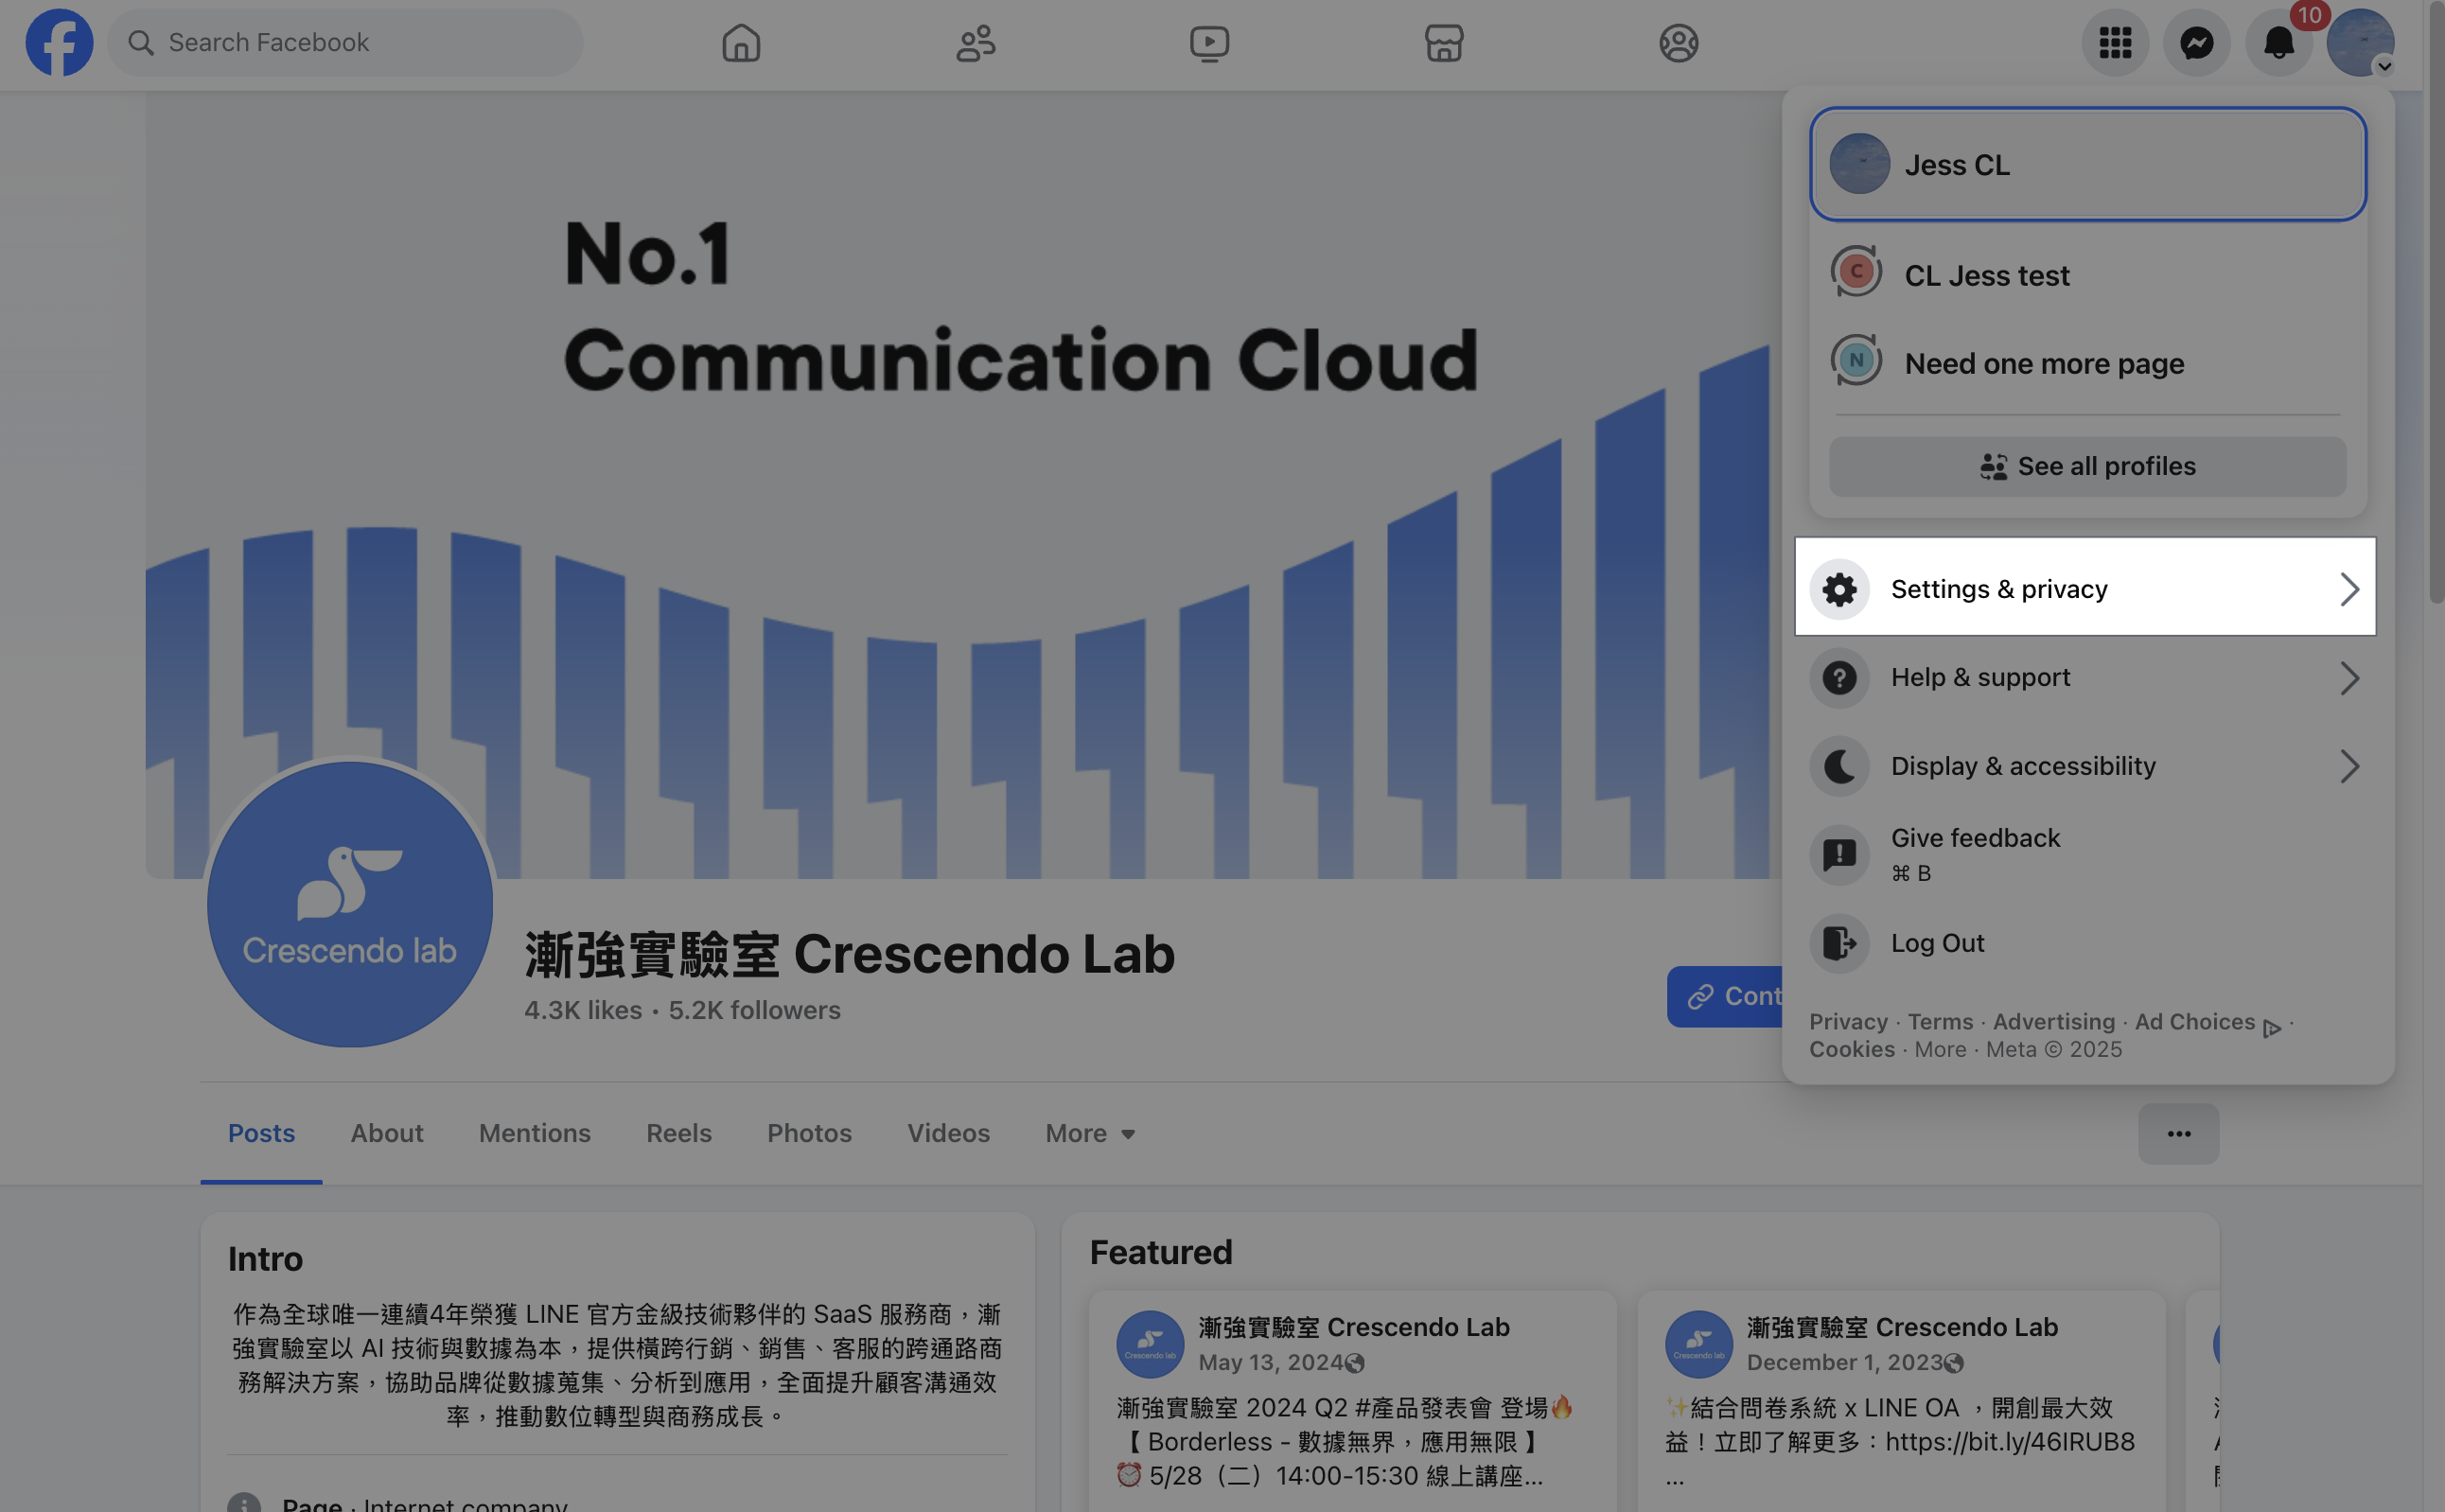Collapse the account menu via profile avatar
Image resolution: width=2445 pixels, height=1512 pixels.
coord(2360,43)
